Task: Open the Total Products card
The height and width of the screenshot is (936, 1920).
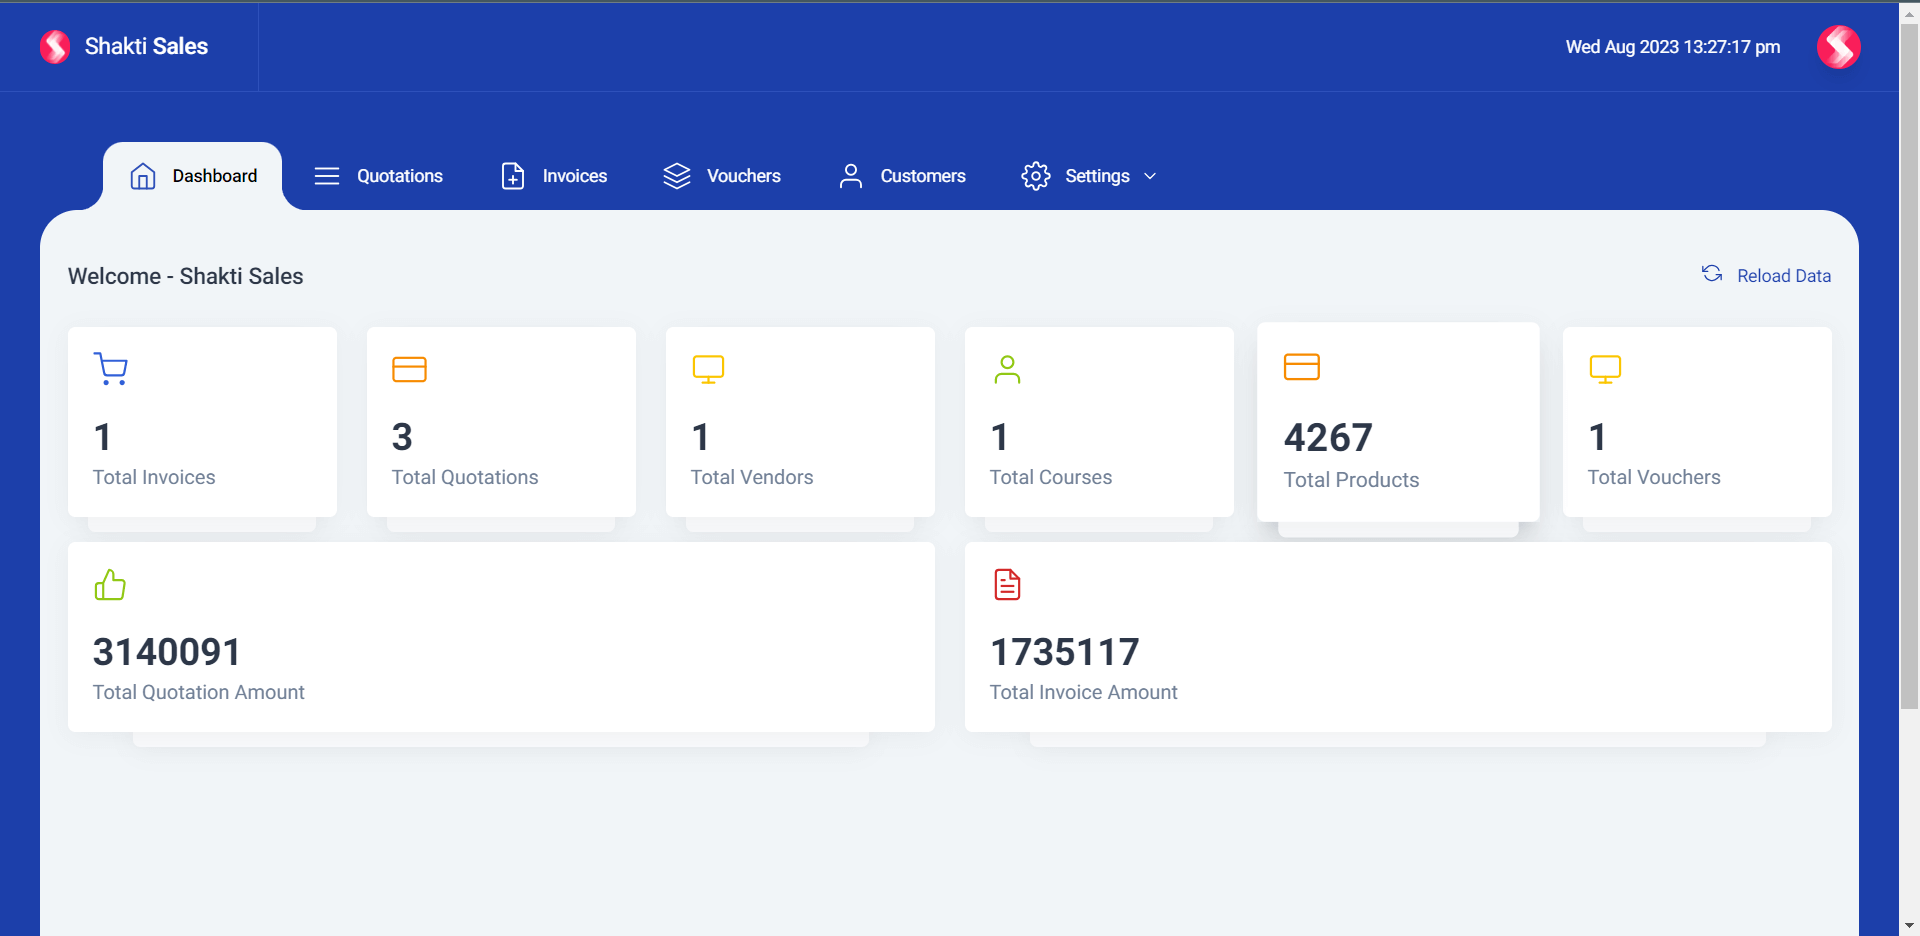Action: coord(1397,422)
